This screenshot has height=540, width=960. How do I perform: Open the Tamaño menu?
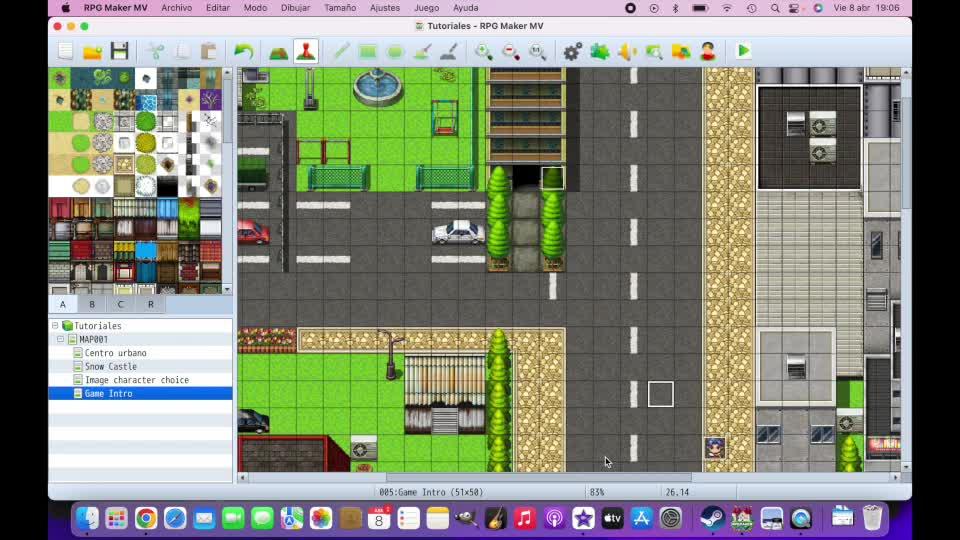click(x=340, y=8)
